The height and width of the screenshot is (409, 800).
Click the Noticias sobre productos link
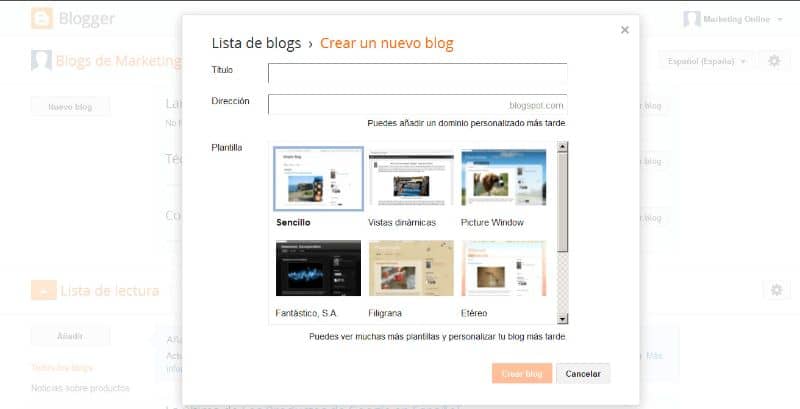click(80, 388)
